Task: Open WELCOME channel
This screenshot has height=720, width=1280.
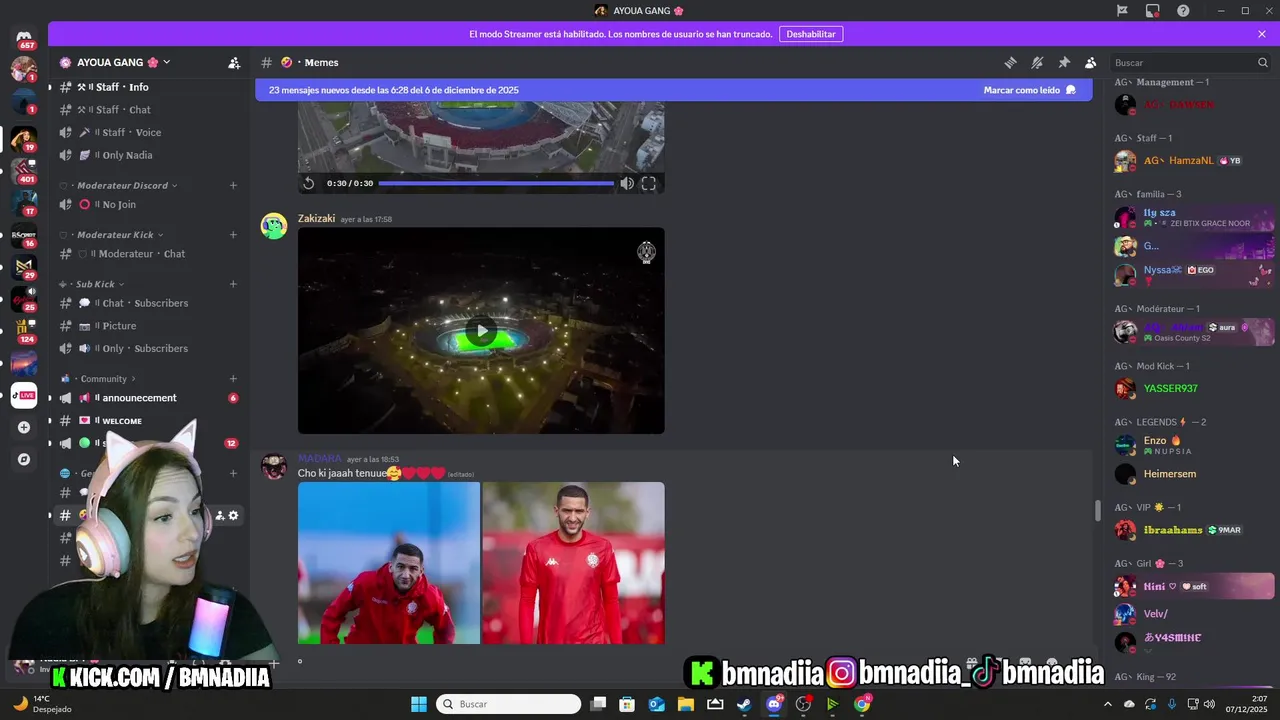Action: [x=150, y=421]
